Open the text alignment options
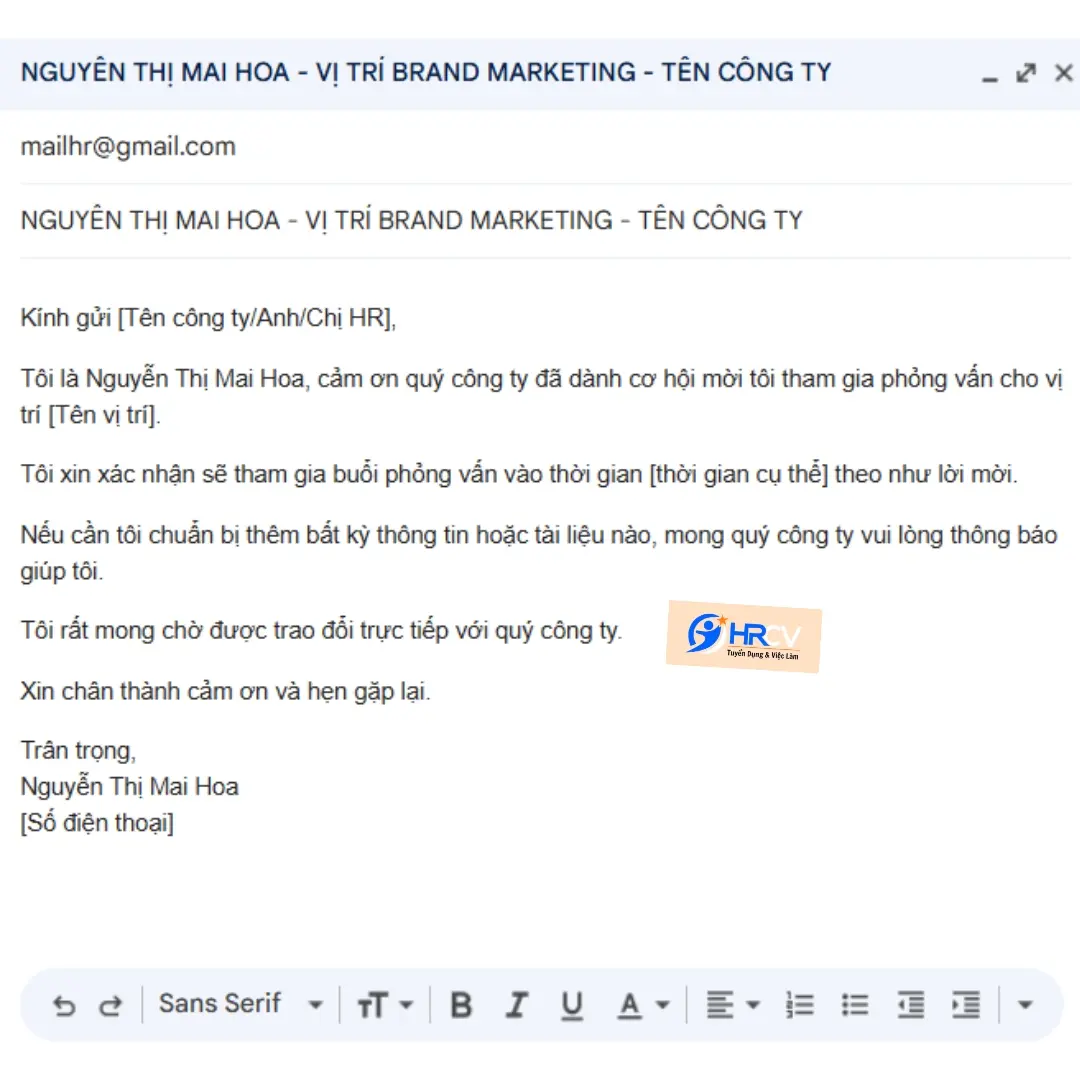The image size is (1080, 1080). coord(733,1006)
